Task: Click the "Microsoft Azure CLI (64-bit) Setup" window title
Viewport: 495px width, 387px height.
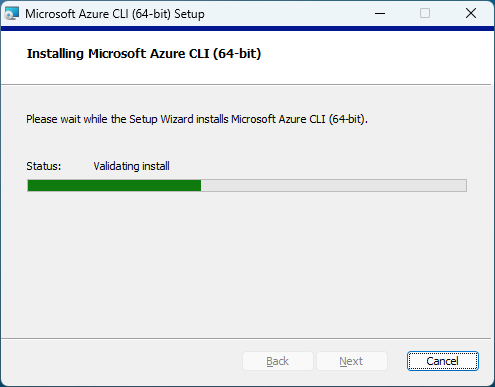Action: click(115, 14)
